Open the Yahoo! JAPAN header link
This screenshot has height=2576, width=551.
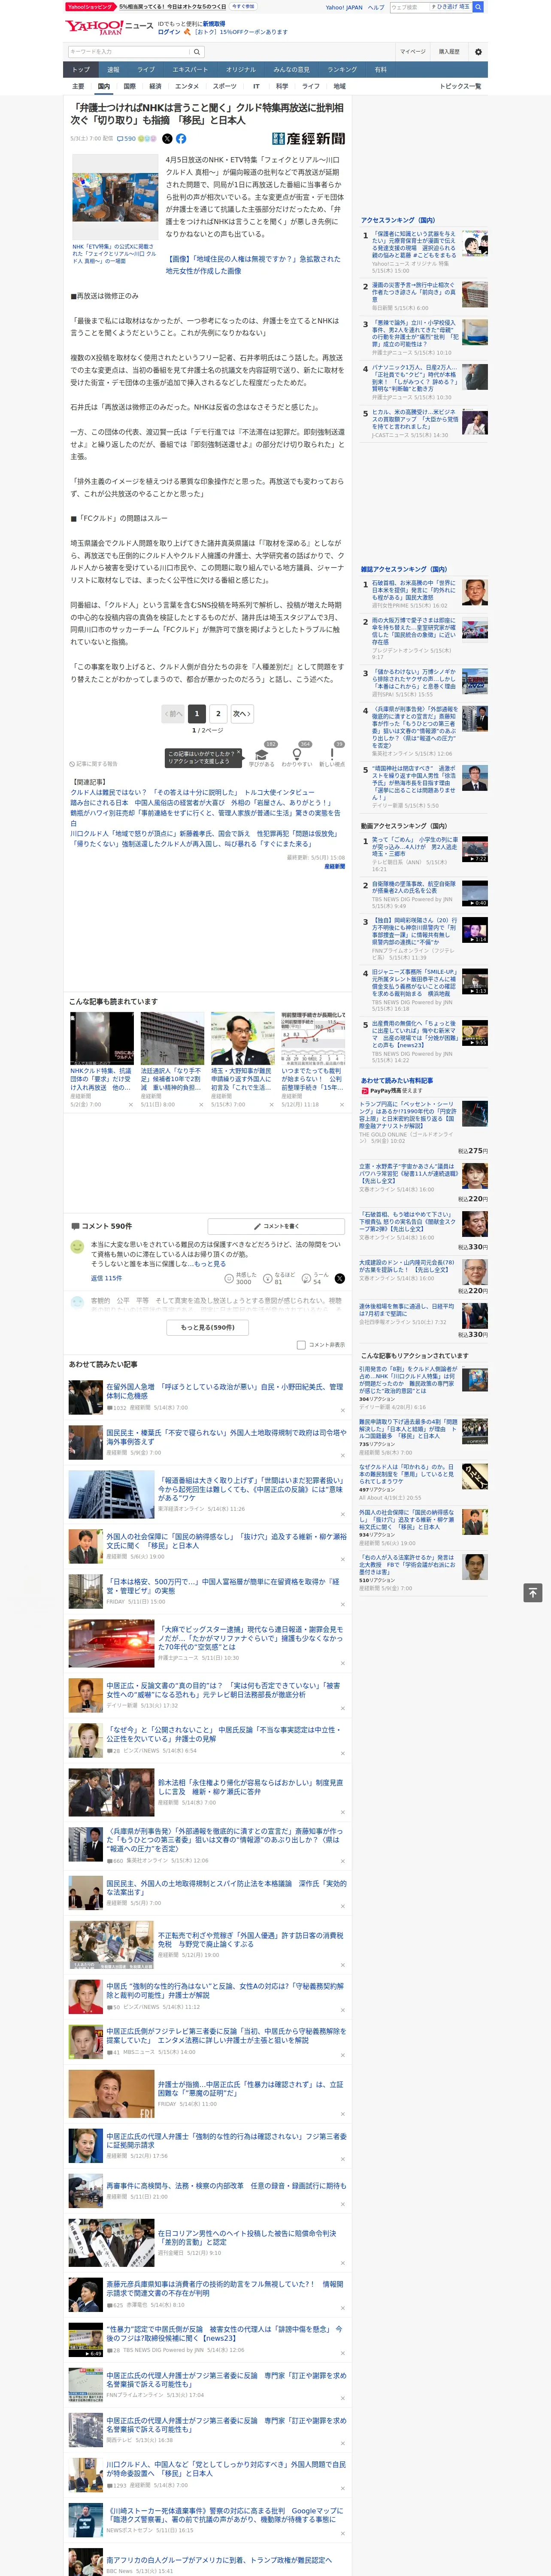(344, 7)
